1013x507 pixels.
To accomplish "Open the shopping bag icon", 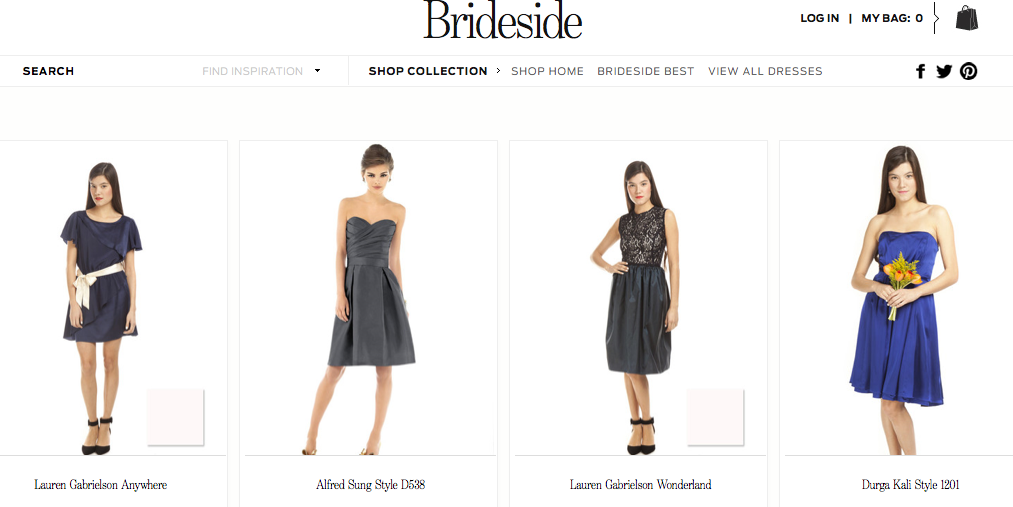I will [966, 18].
